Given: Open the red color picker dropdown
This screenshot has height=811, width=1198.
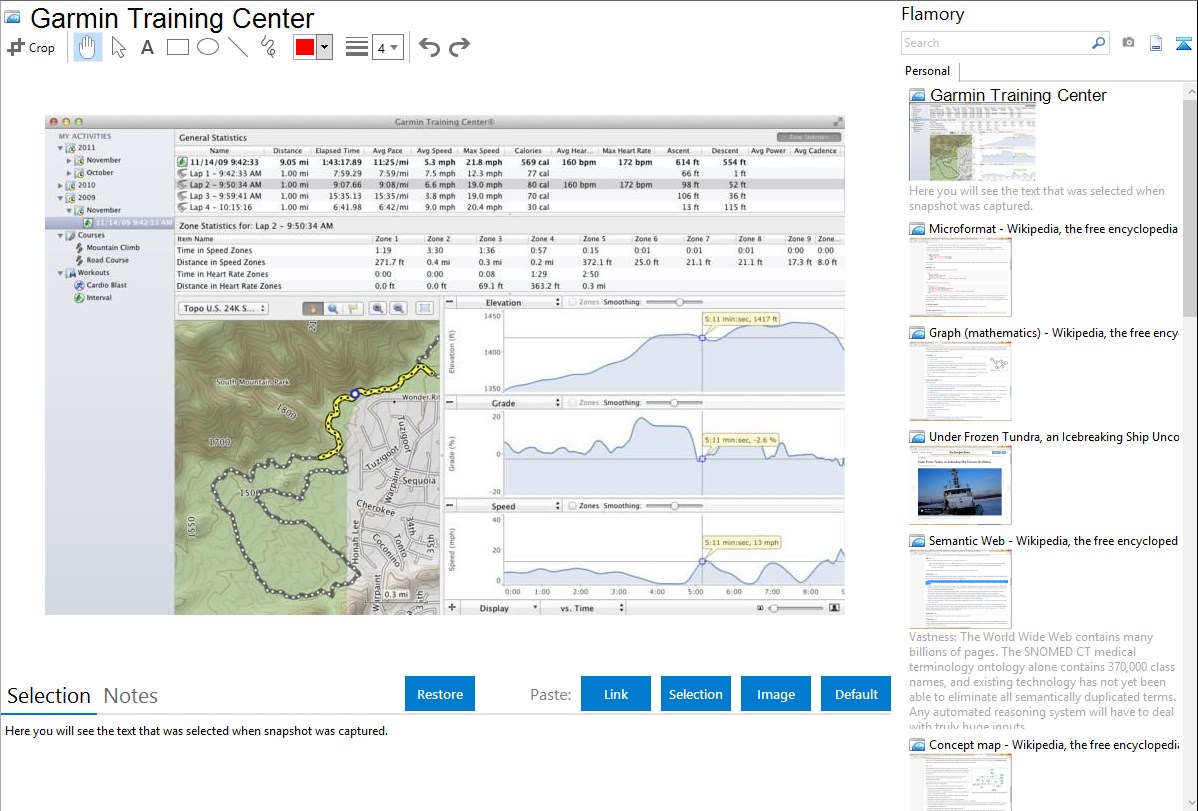Looking at the screenshot, I should [324, 47].
